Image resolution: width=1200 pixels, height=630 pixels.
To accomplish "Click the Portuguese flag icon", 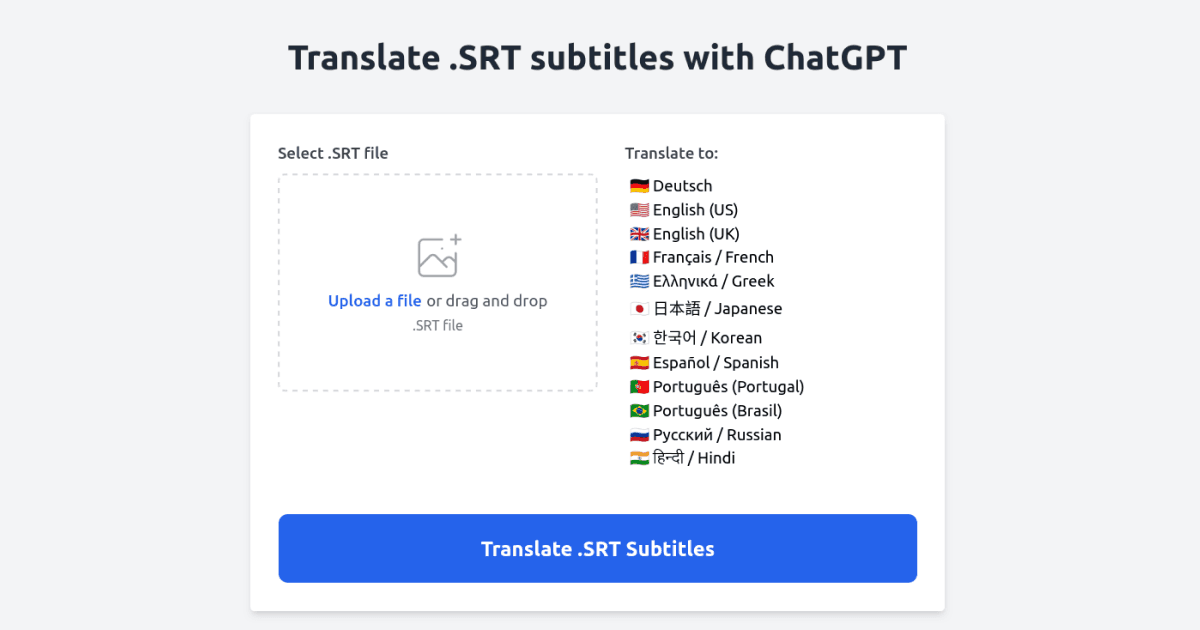I will click(x=640, y=387).
